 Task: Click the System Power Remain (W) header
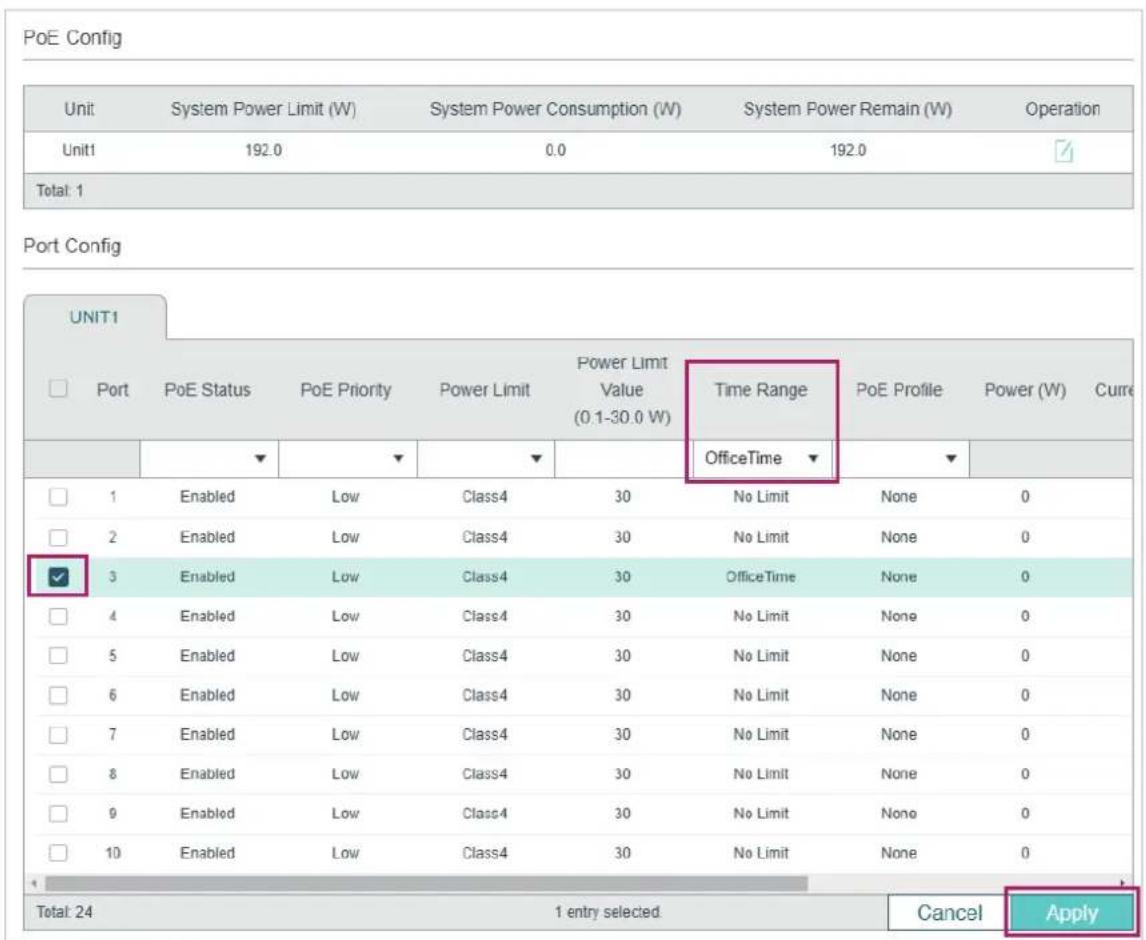tap(848, 109)
